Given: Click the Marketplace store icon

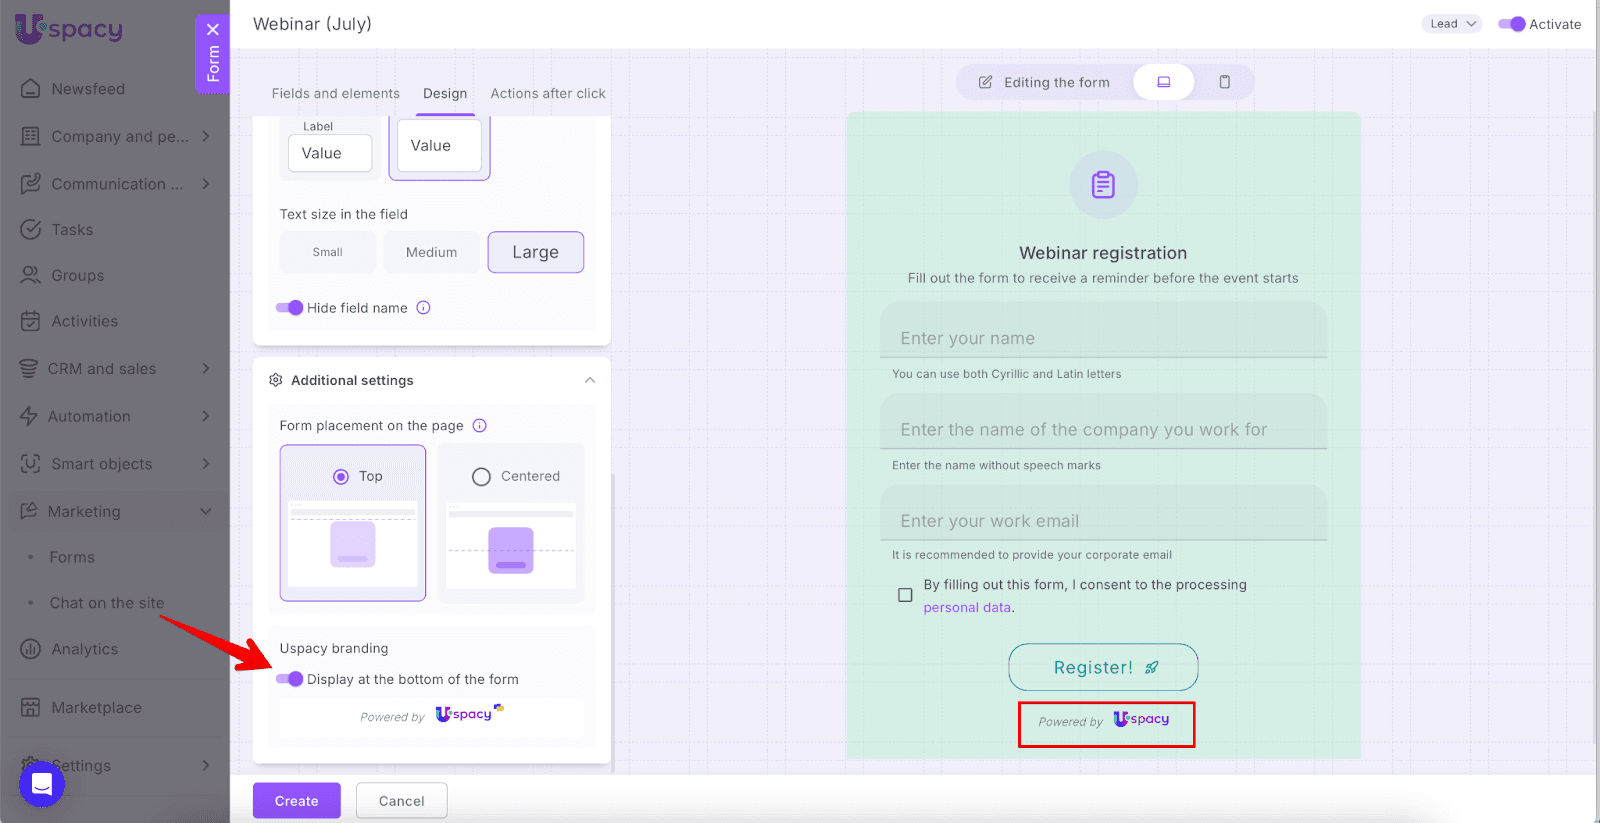Looking at the screenshot, I should point(31,707).
